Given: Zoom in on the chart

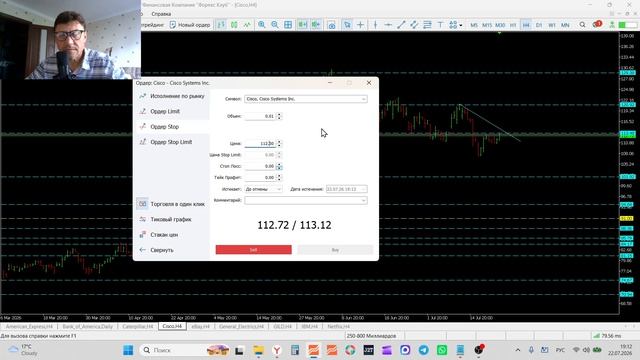Looking at the screenshot, I should 262,25.
